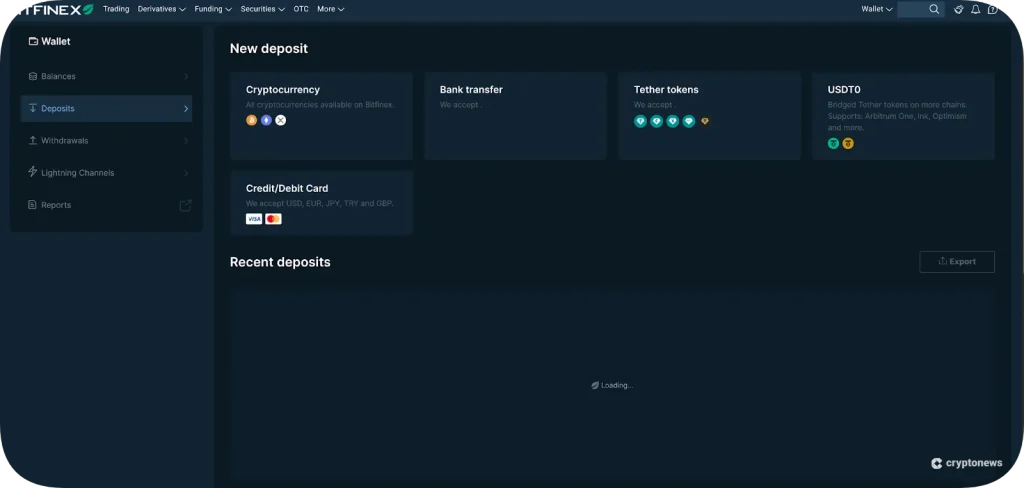The width and height of the screenshot is (1024, 488).
Task: Choose the Tether tokens deposit card
Action: 709,116
